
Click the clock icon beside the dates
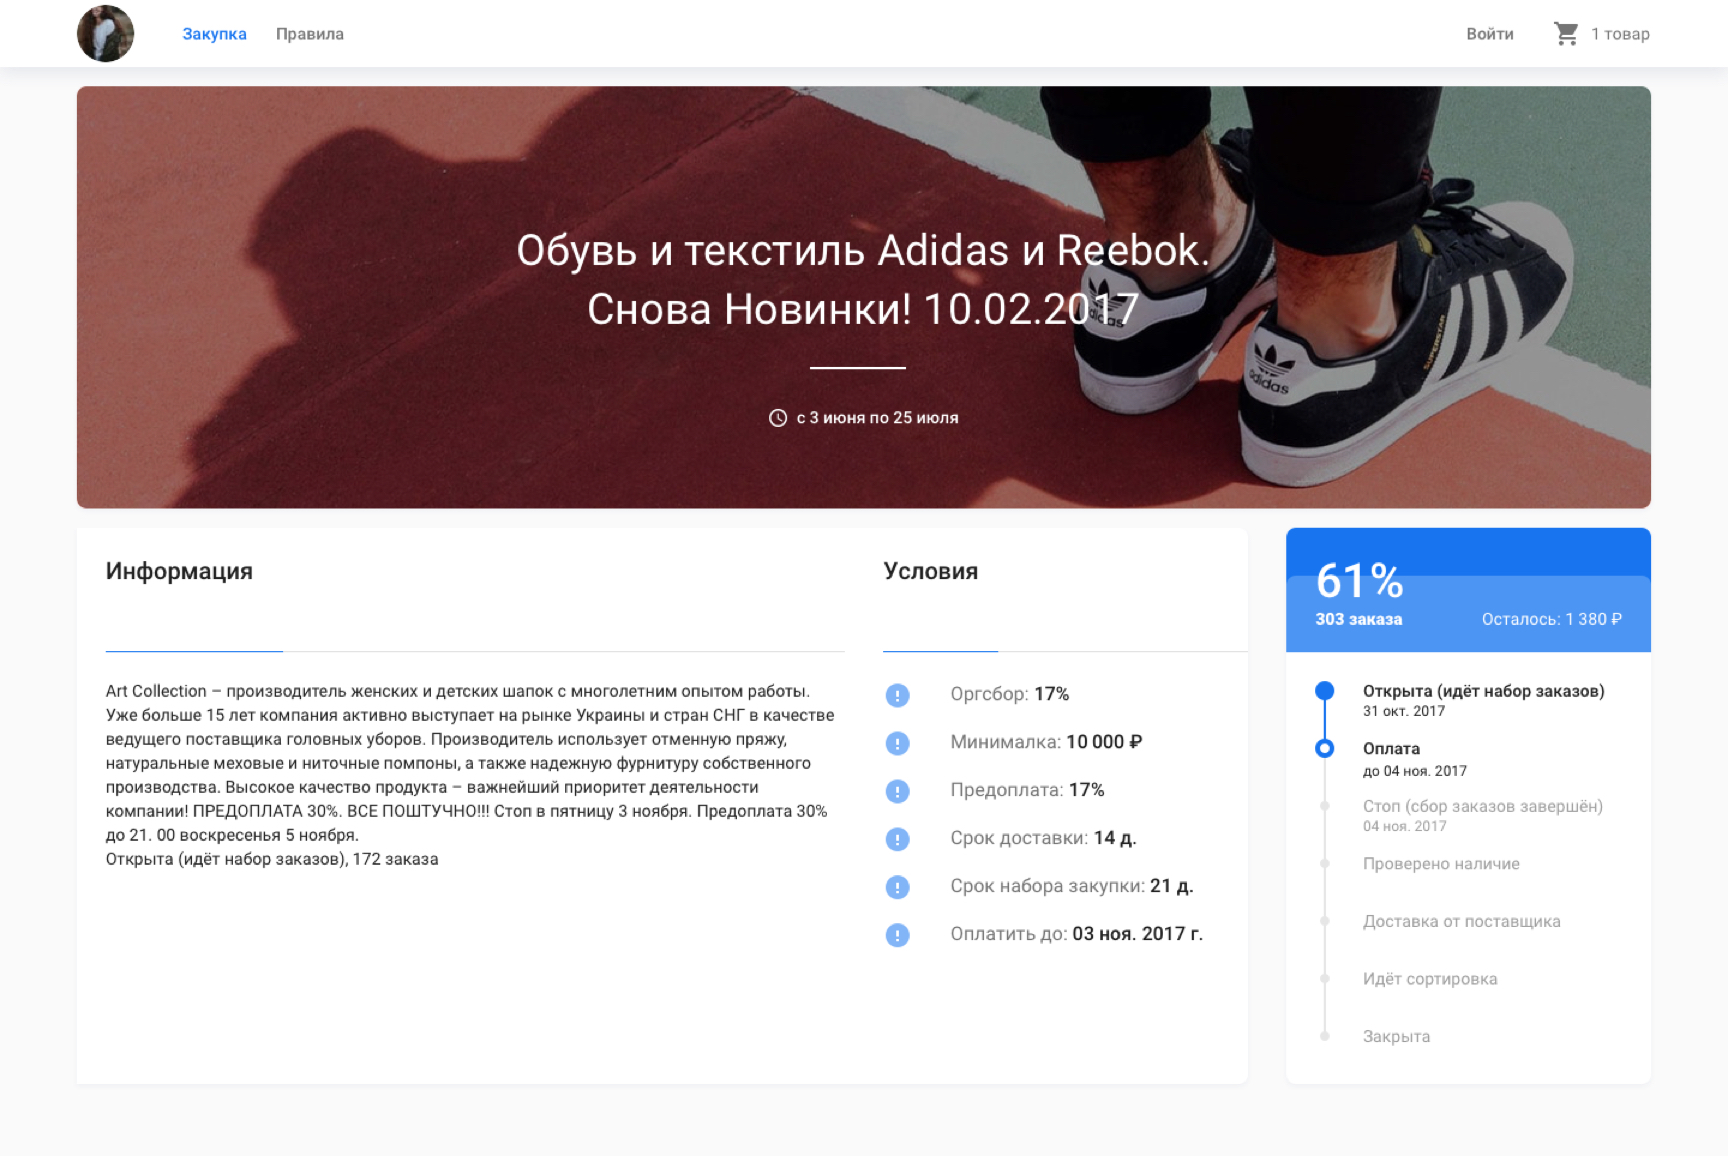coord(778,418)
